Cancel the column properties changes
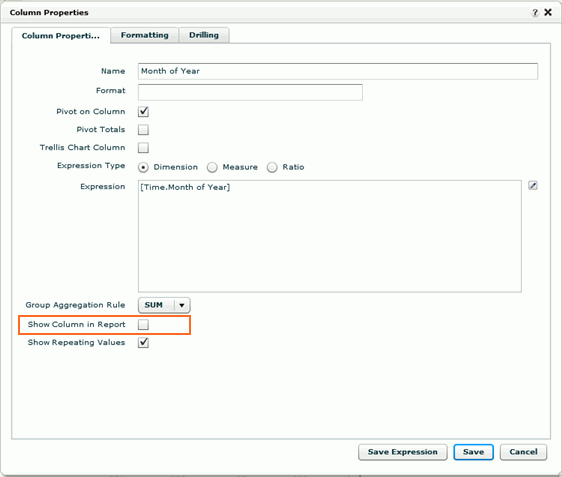The width and height of the screenshot is (562, 477). (523, 452)
